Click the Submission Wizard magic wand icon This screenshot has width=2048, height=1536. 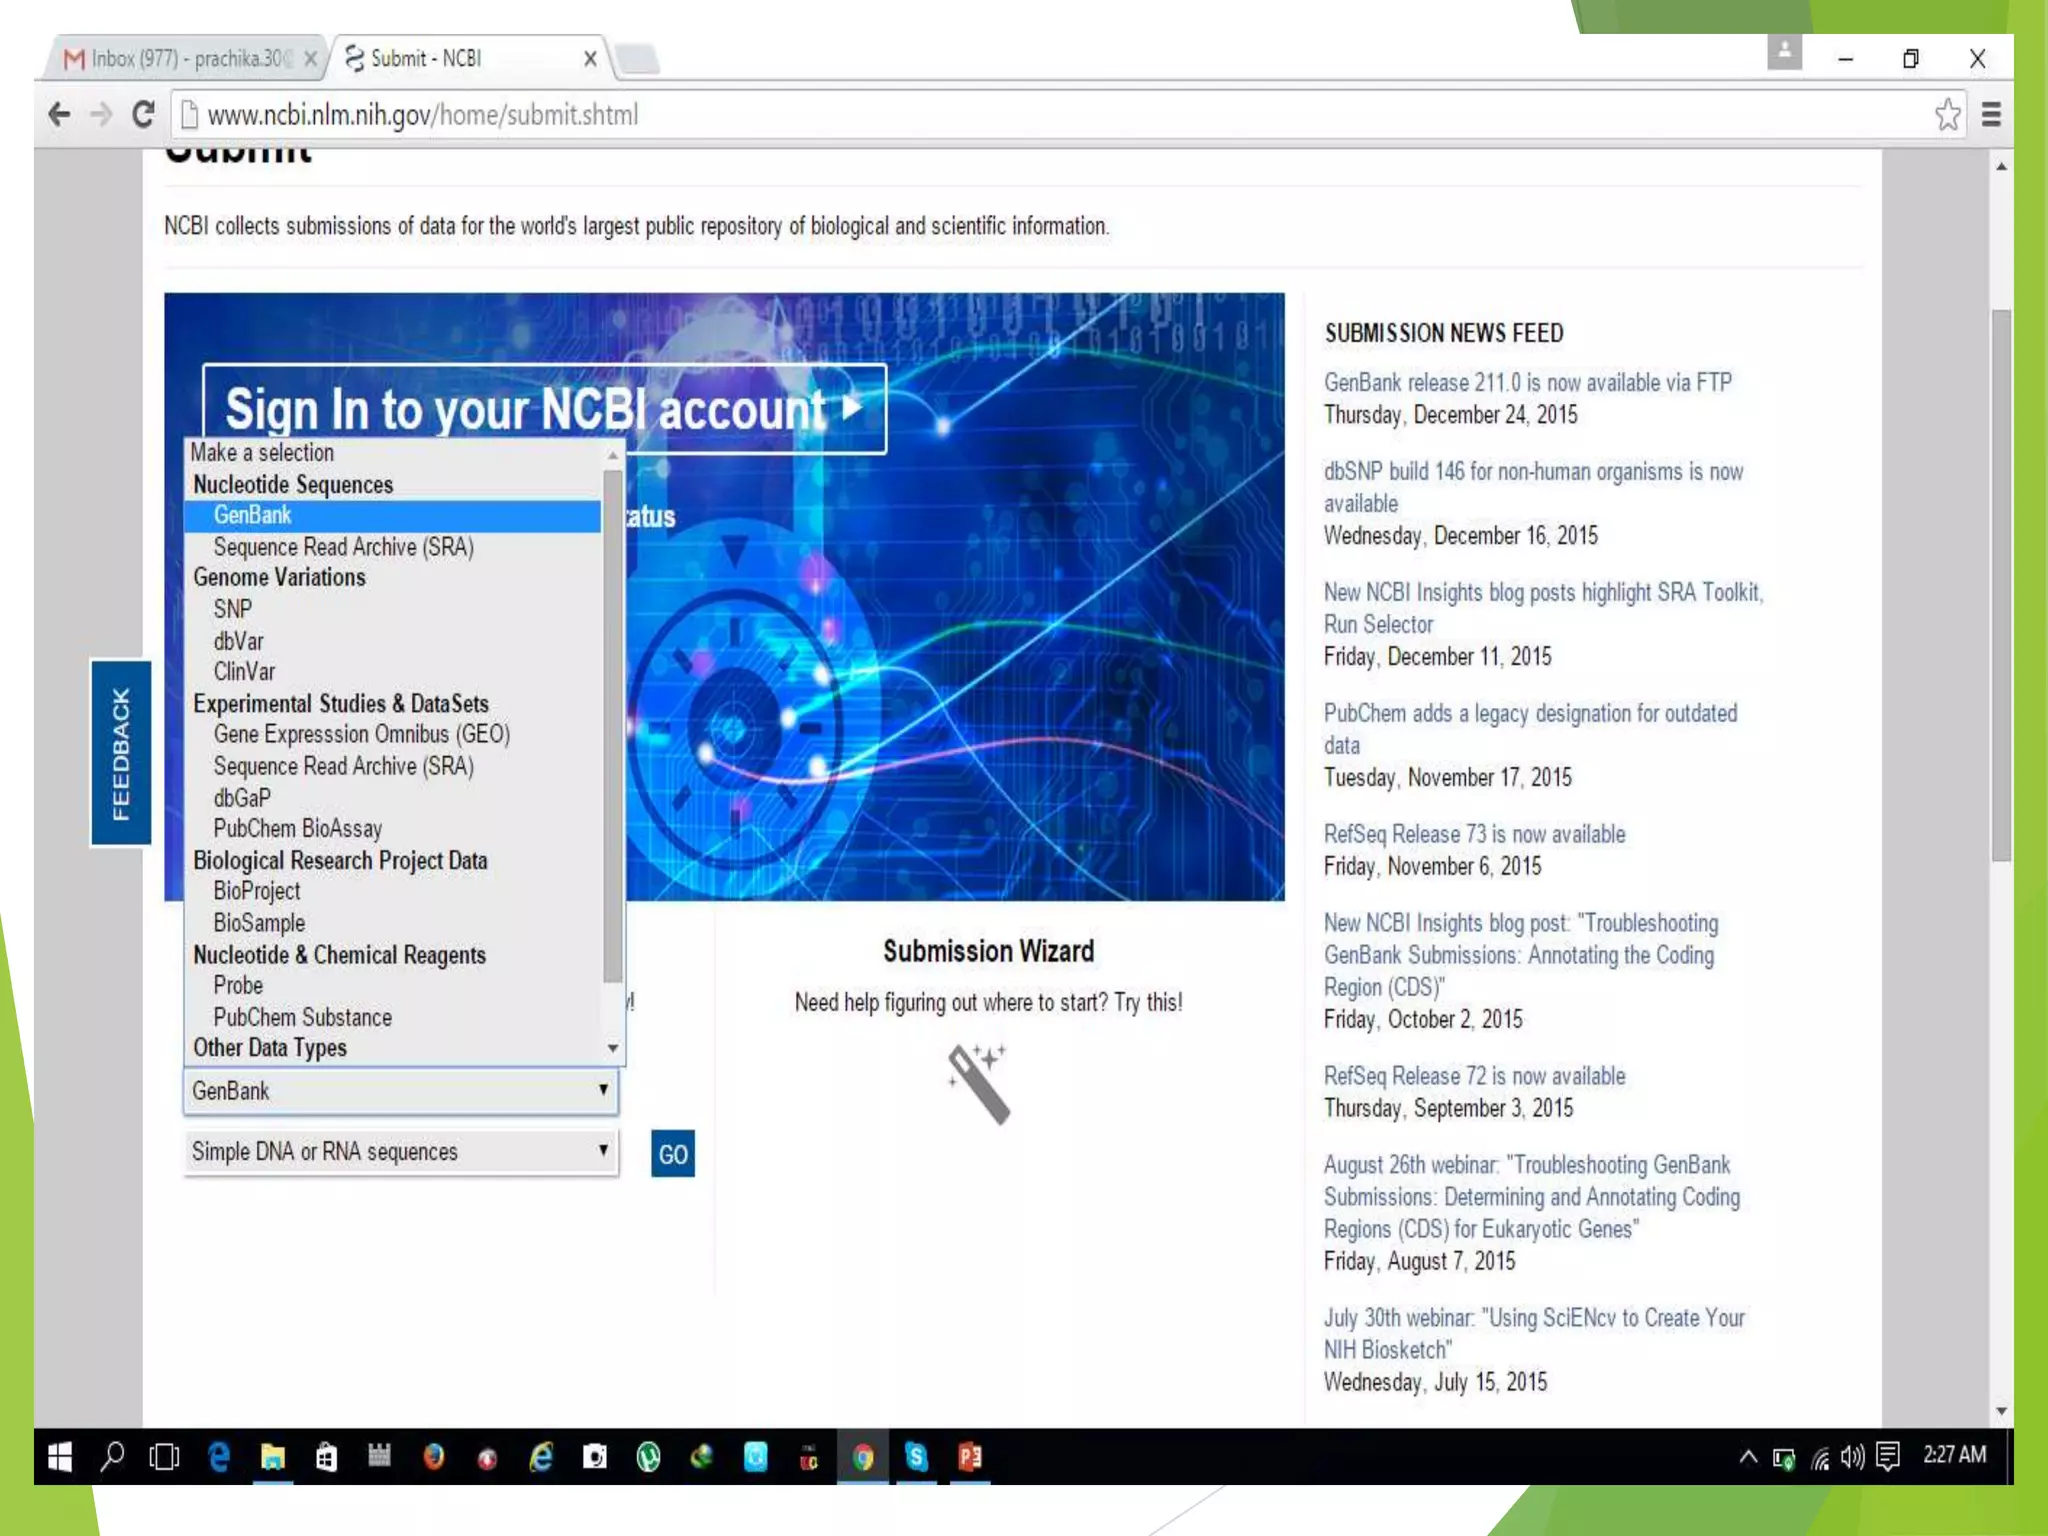tap(979, 1083)
